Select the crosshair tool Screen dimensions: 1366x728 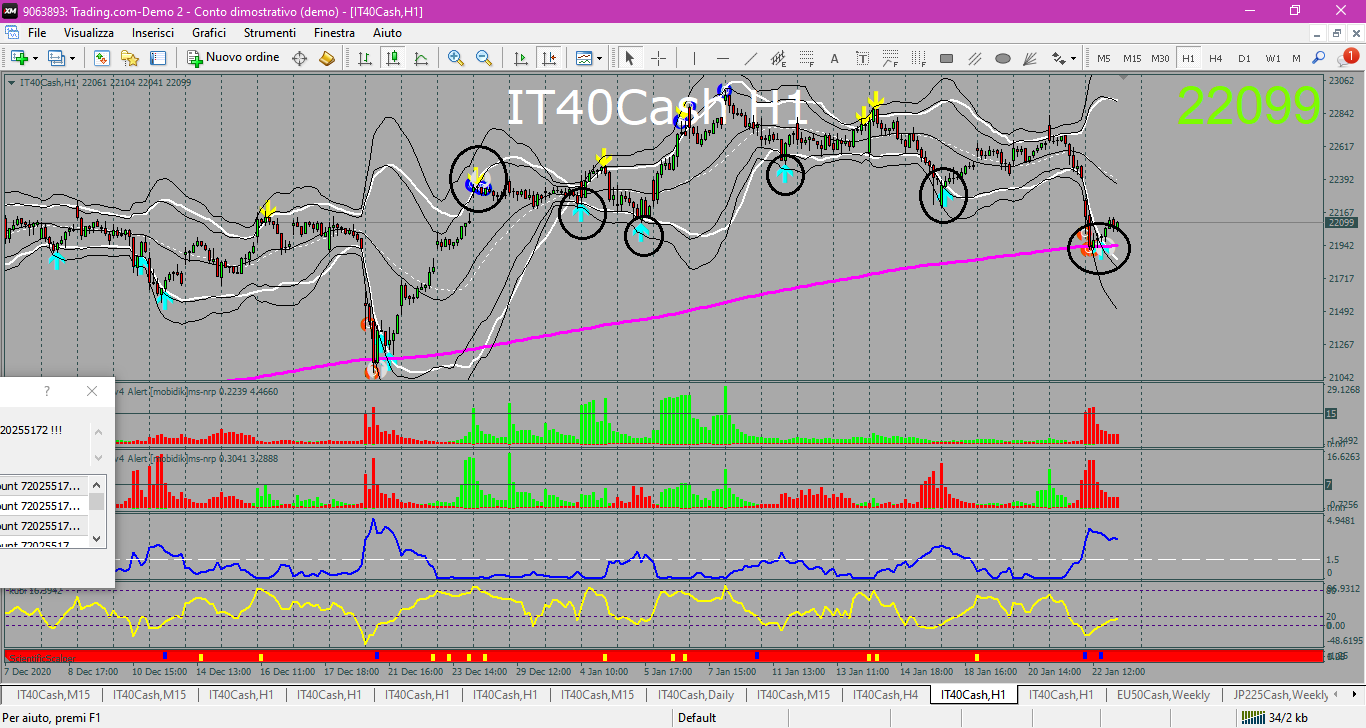658,58
